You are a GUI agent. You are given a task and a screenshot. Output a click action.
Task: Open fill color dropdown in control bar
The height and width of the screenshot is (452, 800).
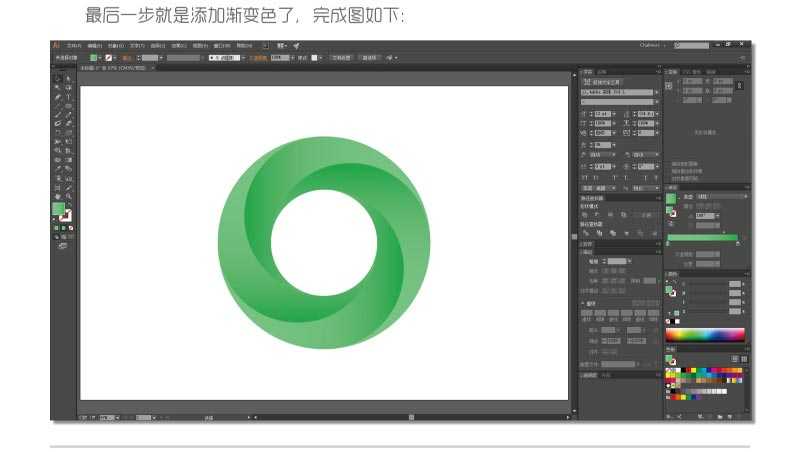101,57
